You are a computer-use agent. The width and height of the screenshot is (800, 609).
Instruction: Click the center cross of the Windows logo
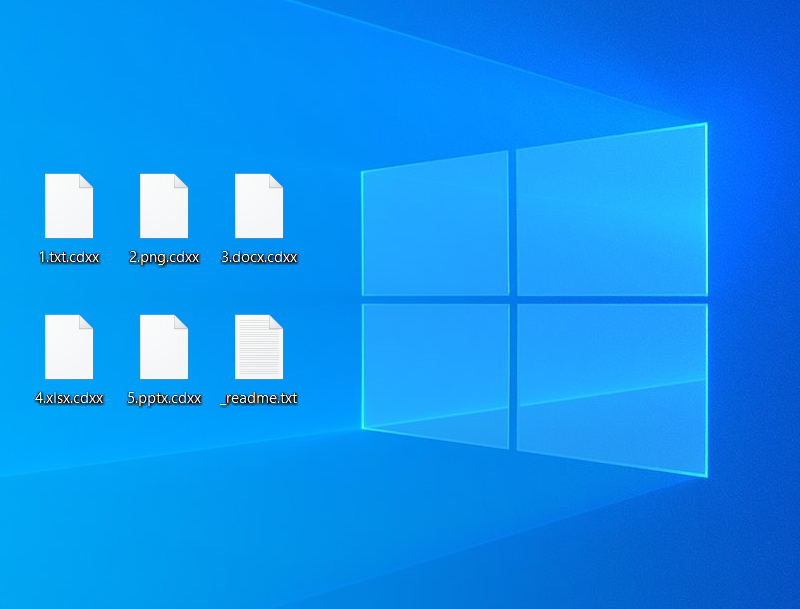click(512, 299)
